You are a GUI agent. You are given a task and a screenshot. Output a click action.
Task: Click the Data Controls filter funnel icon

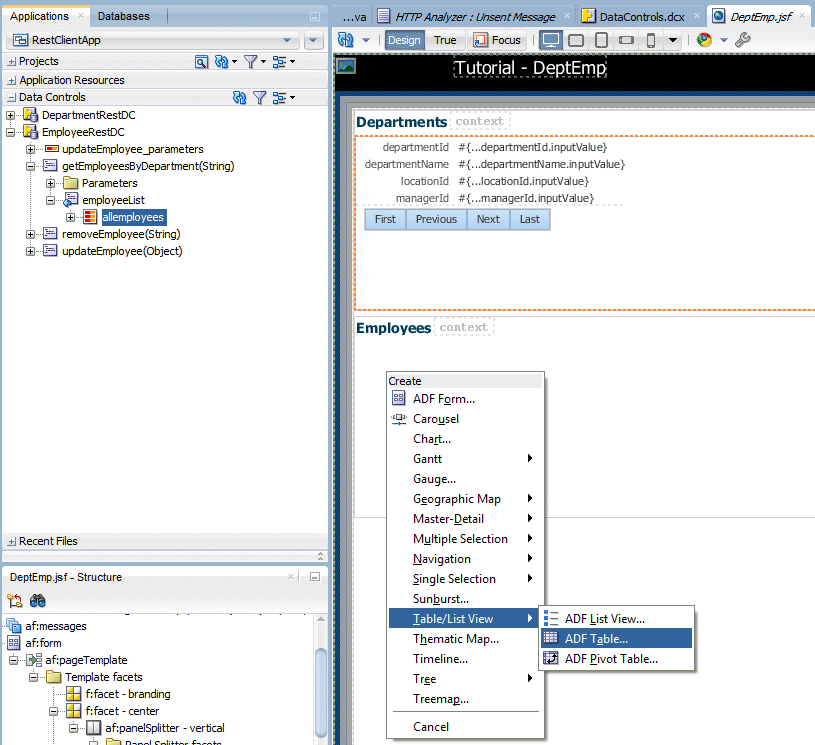[259, 97]
